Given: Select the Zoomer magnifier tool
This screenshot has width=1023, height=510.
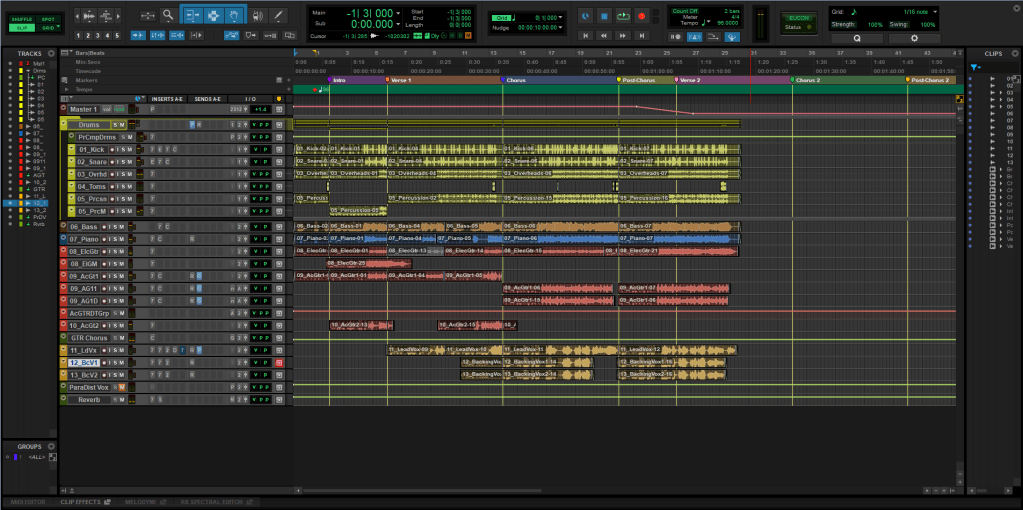Looking at the screenshot, I should pos(166,16).
